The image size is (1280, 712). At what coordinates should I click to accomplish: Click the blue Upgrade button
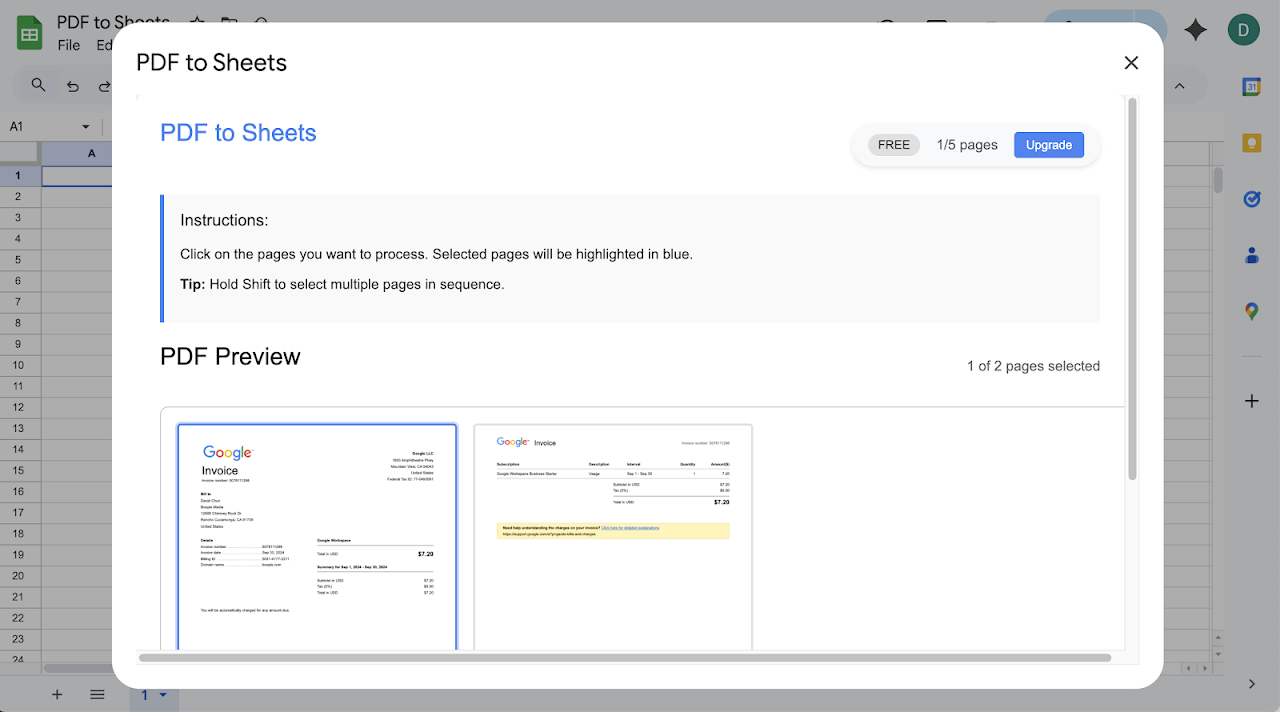[1049, 145]
